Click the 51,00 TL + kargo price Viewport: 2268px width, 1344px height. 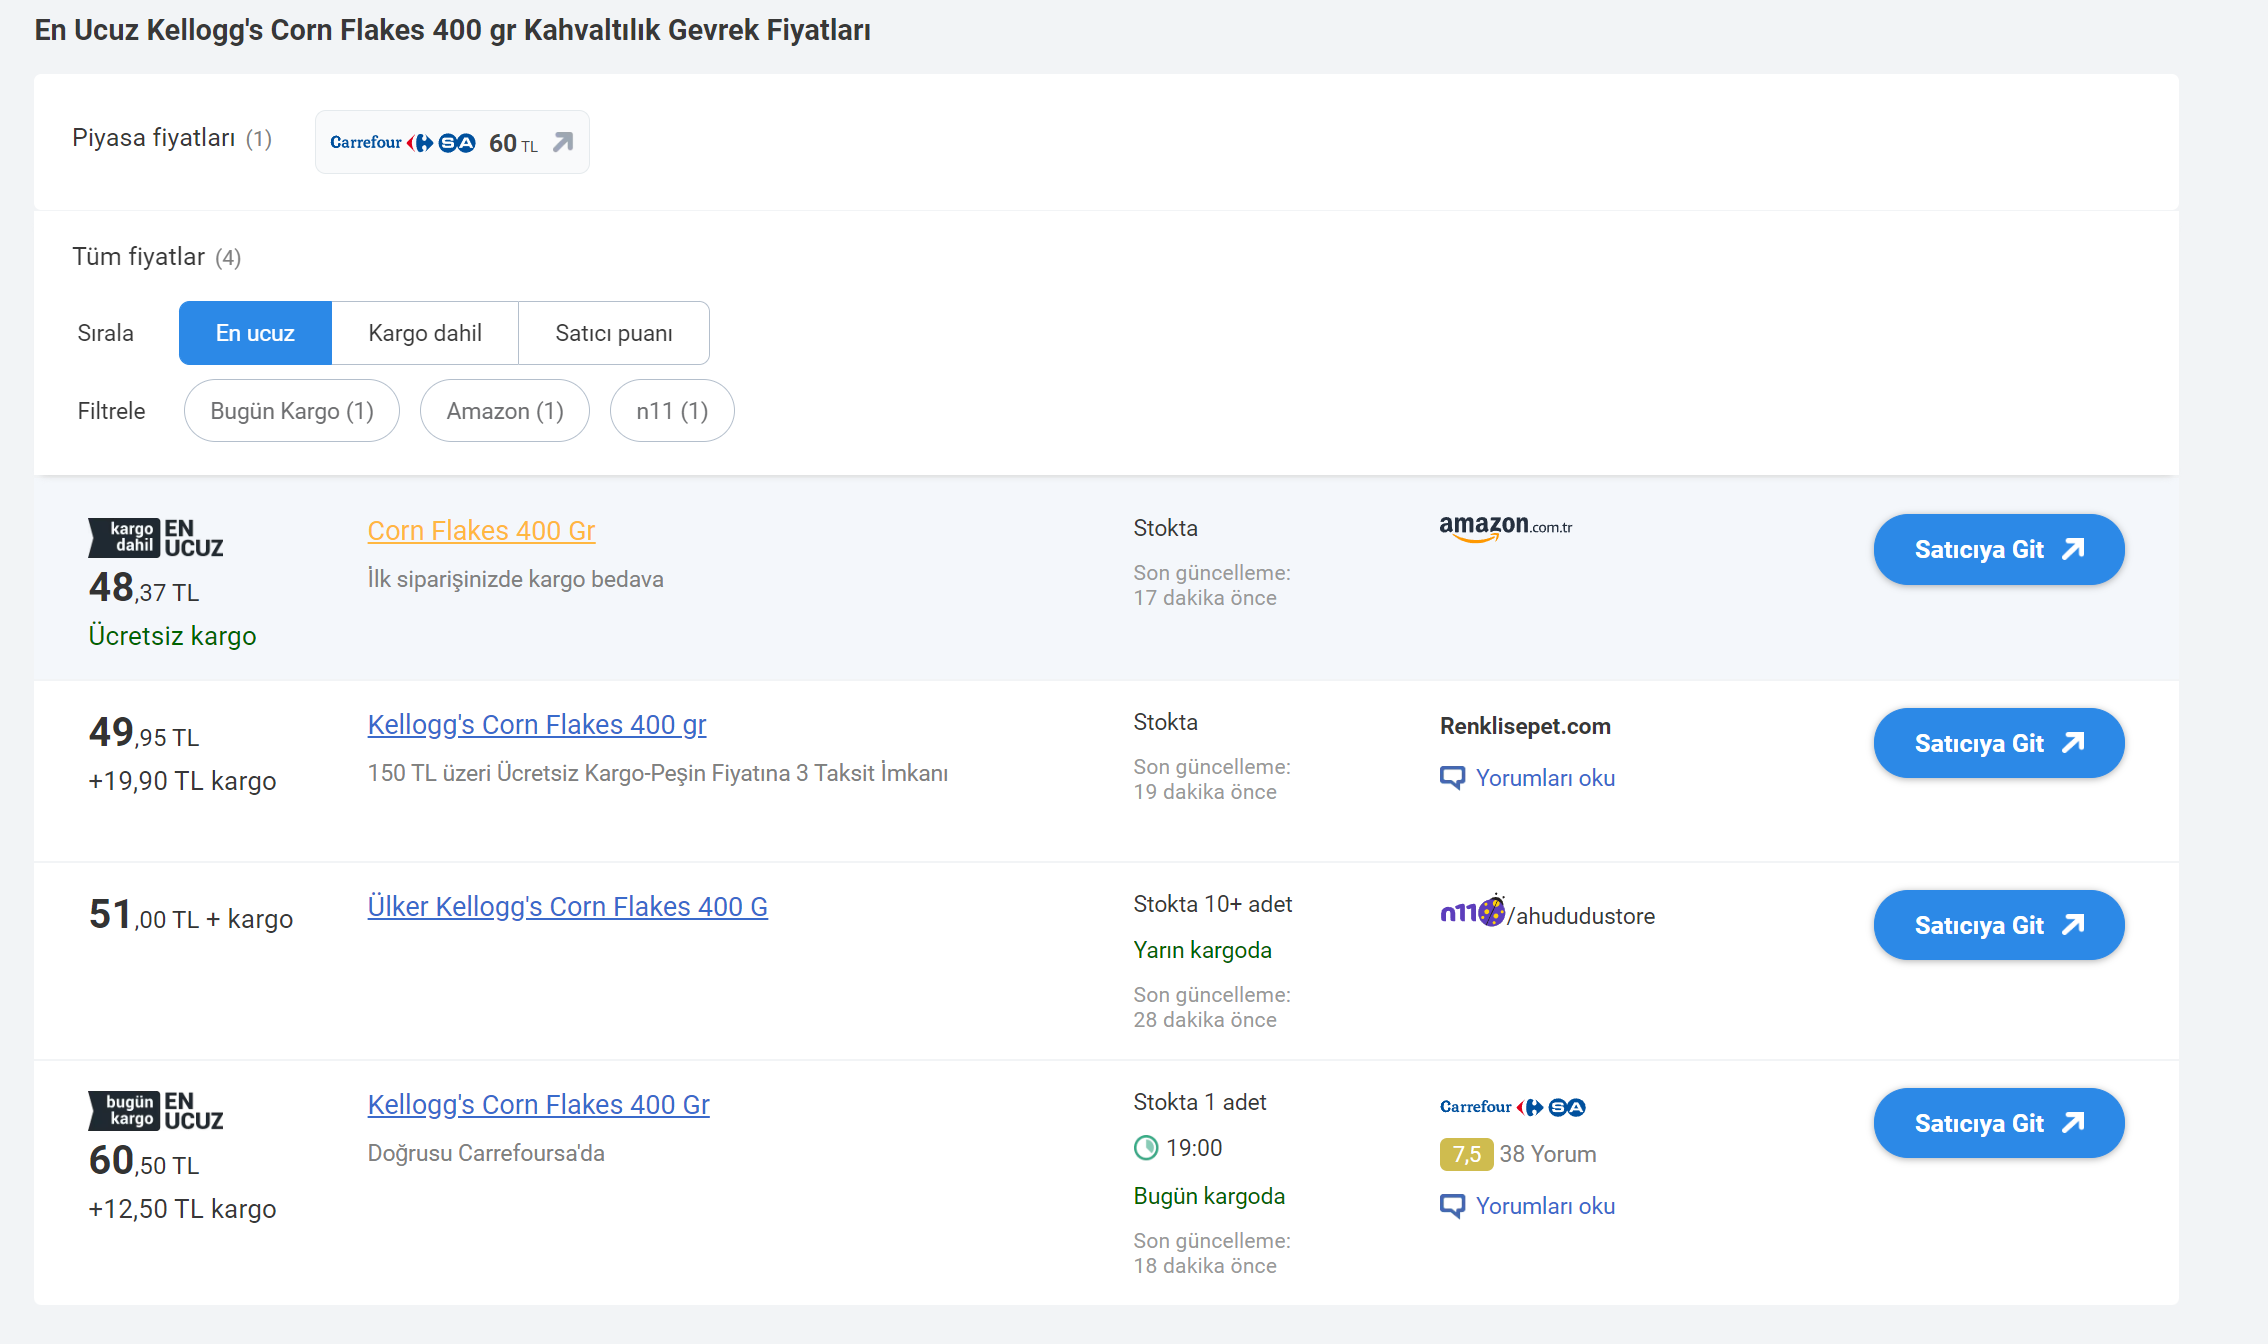191,915
